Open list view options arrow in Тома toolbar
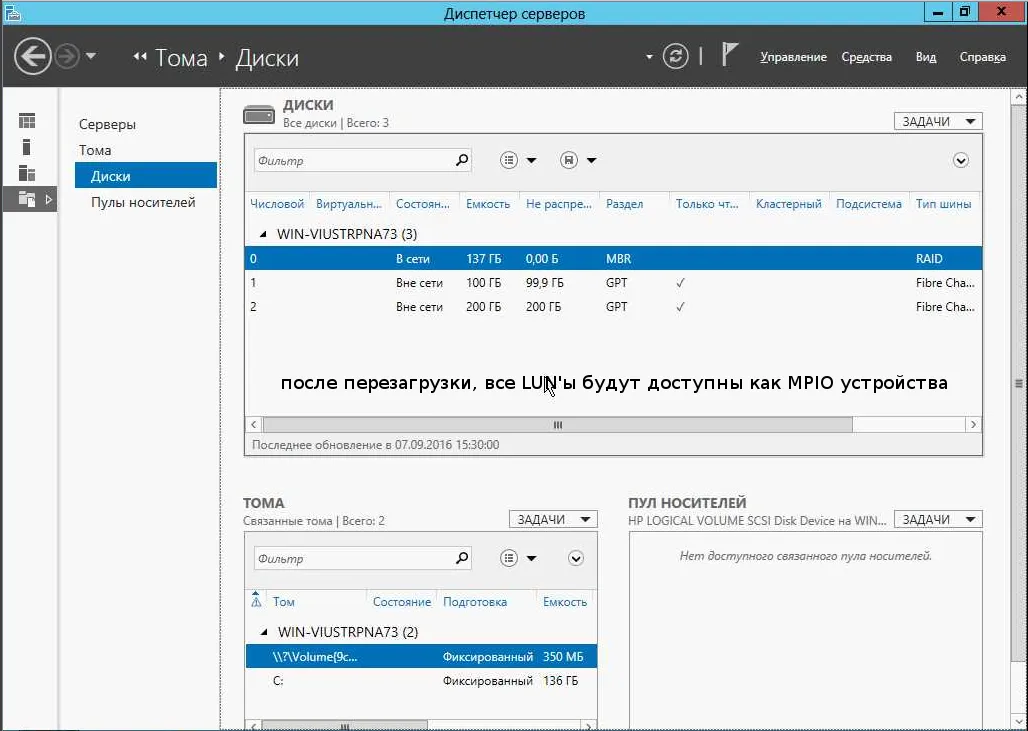 coord(532,559)
